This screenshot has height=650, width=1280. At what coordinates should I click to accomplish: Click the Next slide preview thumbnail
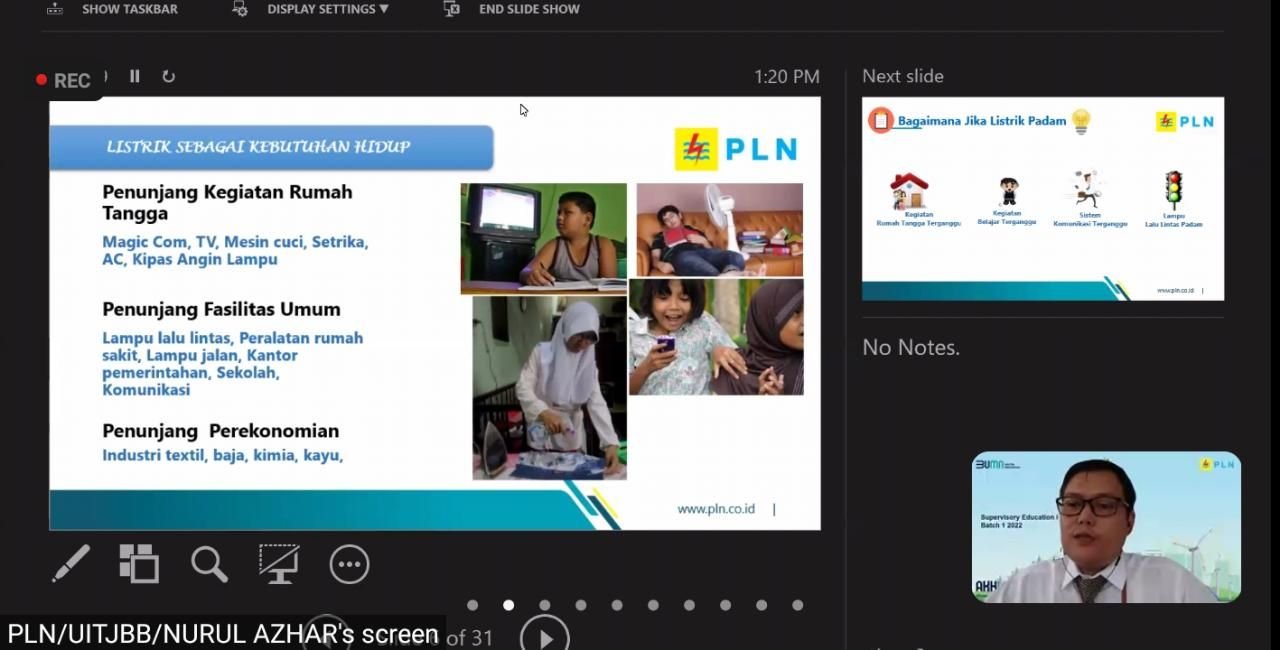(1042, 198)
